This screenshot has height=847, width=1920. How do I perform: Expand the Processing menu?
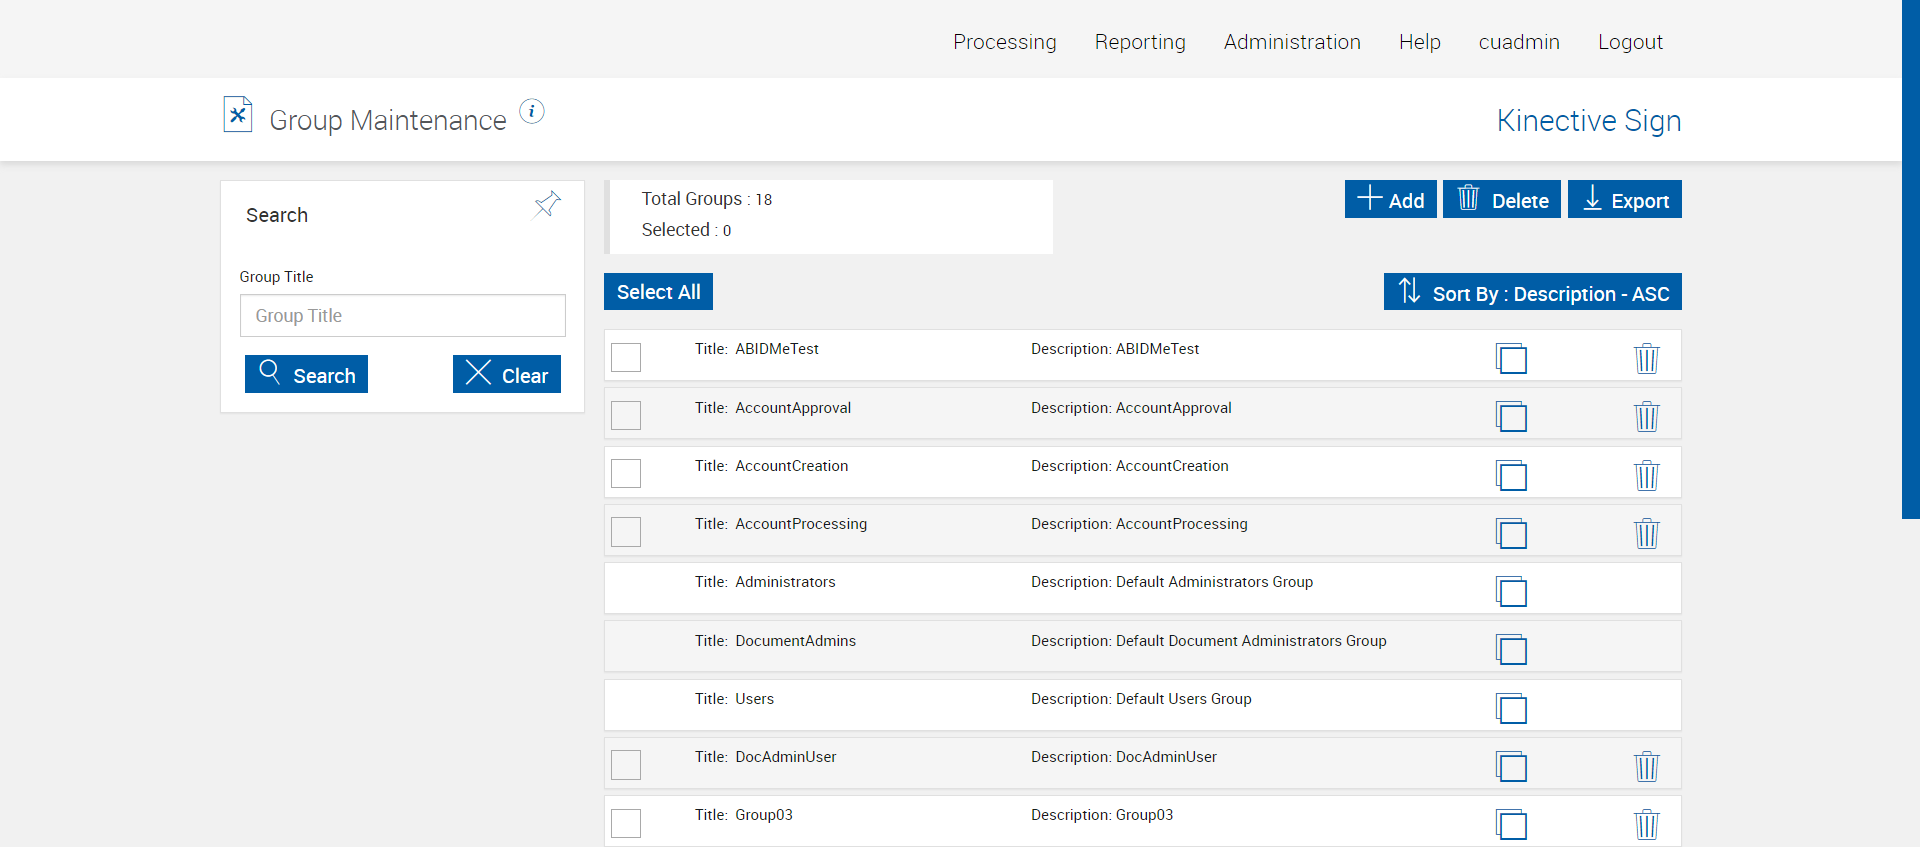pyautogui.click(x=1004, y=42)
